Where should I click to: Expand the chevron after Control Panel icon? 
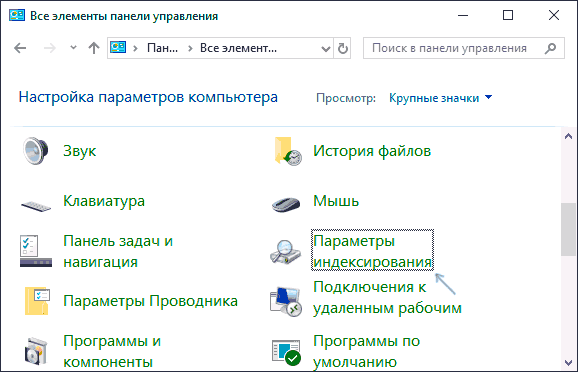tap(135, 48)
